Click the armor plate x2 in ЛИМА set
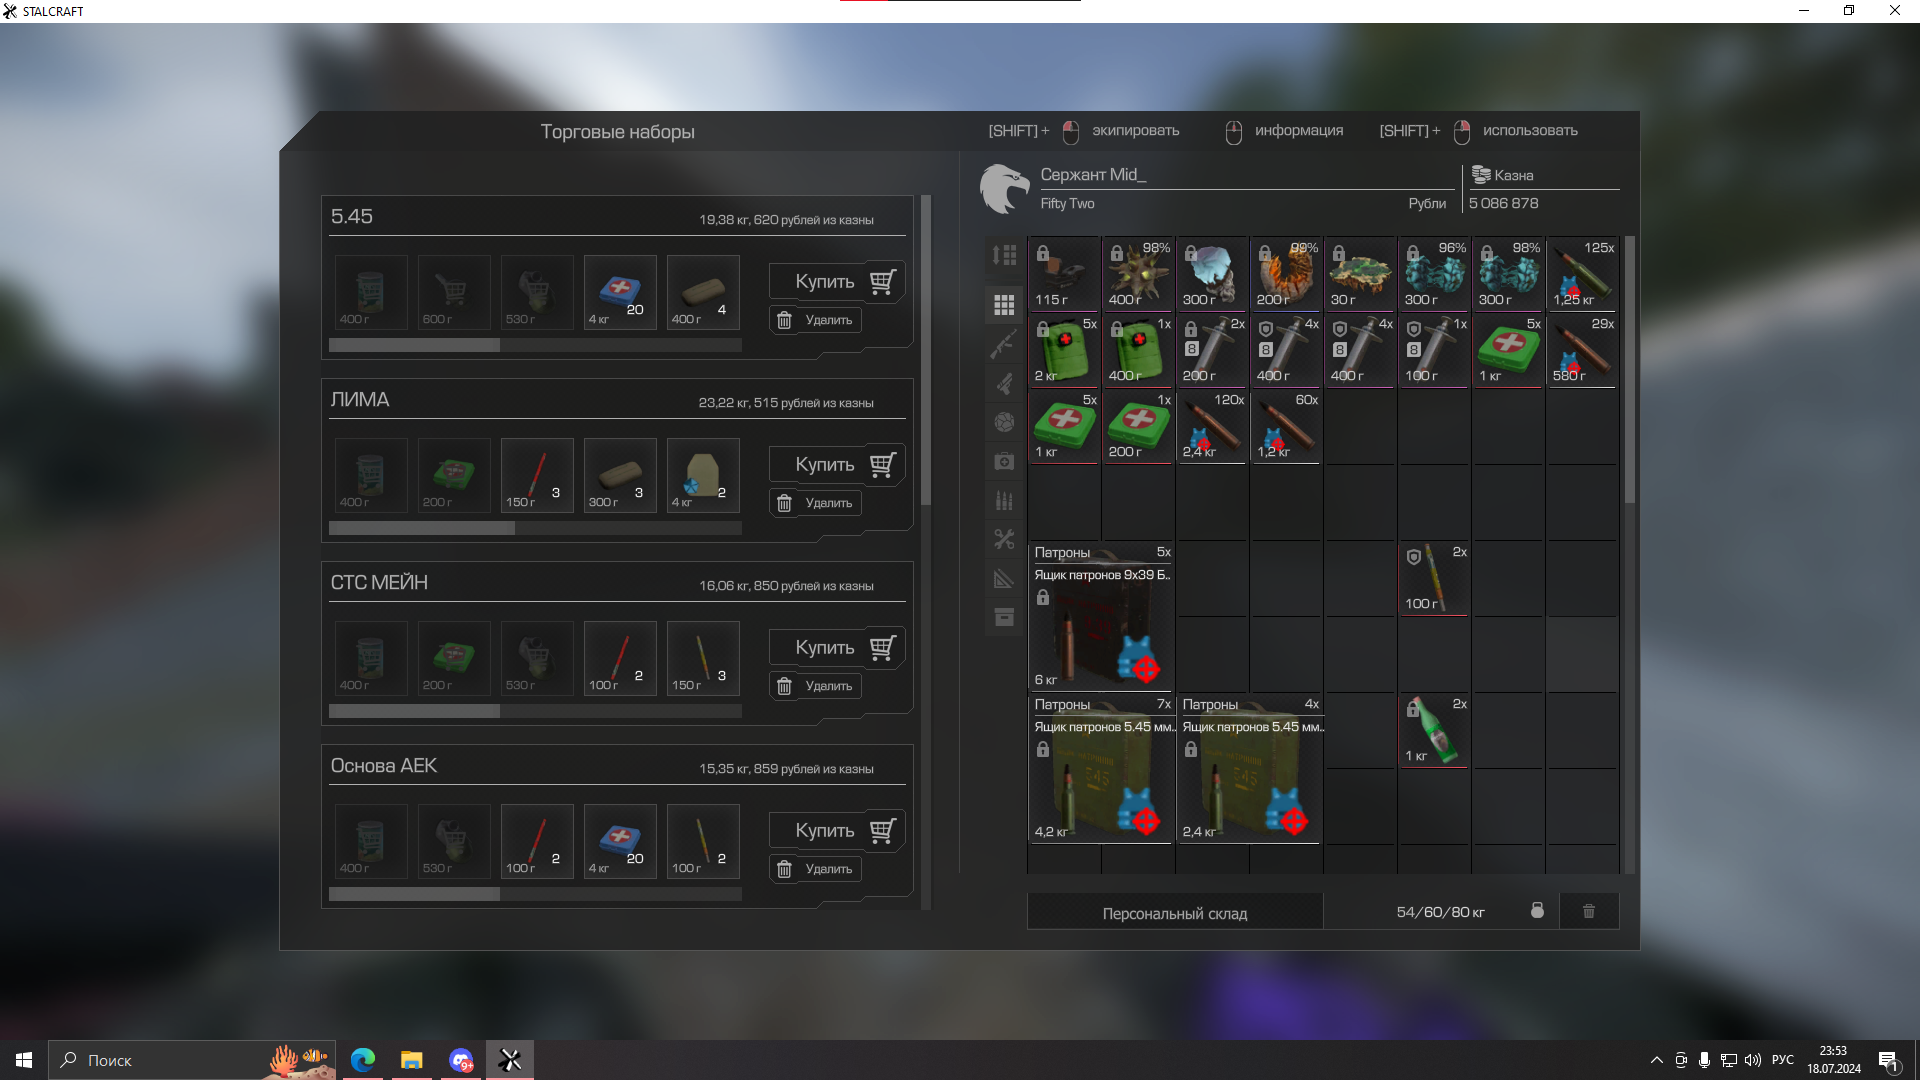The width and height of the screenshot is (1920, 1080). pos(703,475)
